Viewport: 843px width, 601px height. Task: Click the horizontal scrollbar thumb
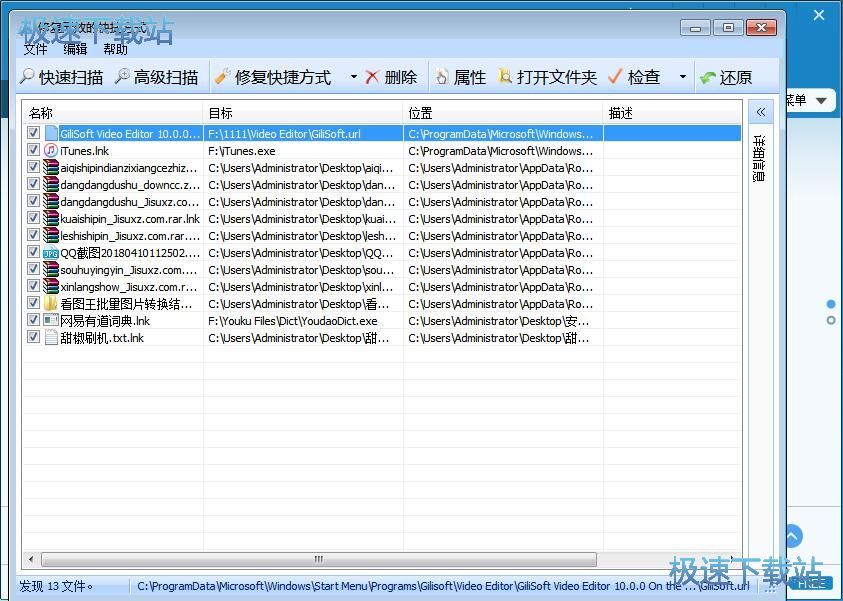pos(319,560)
